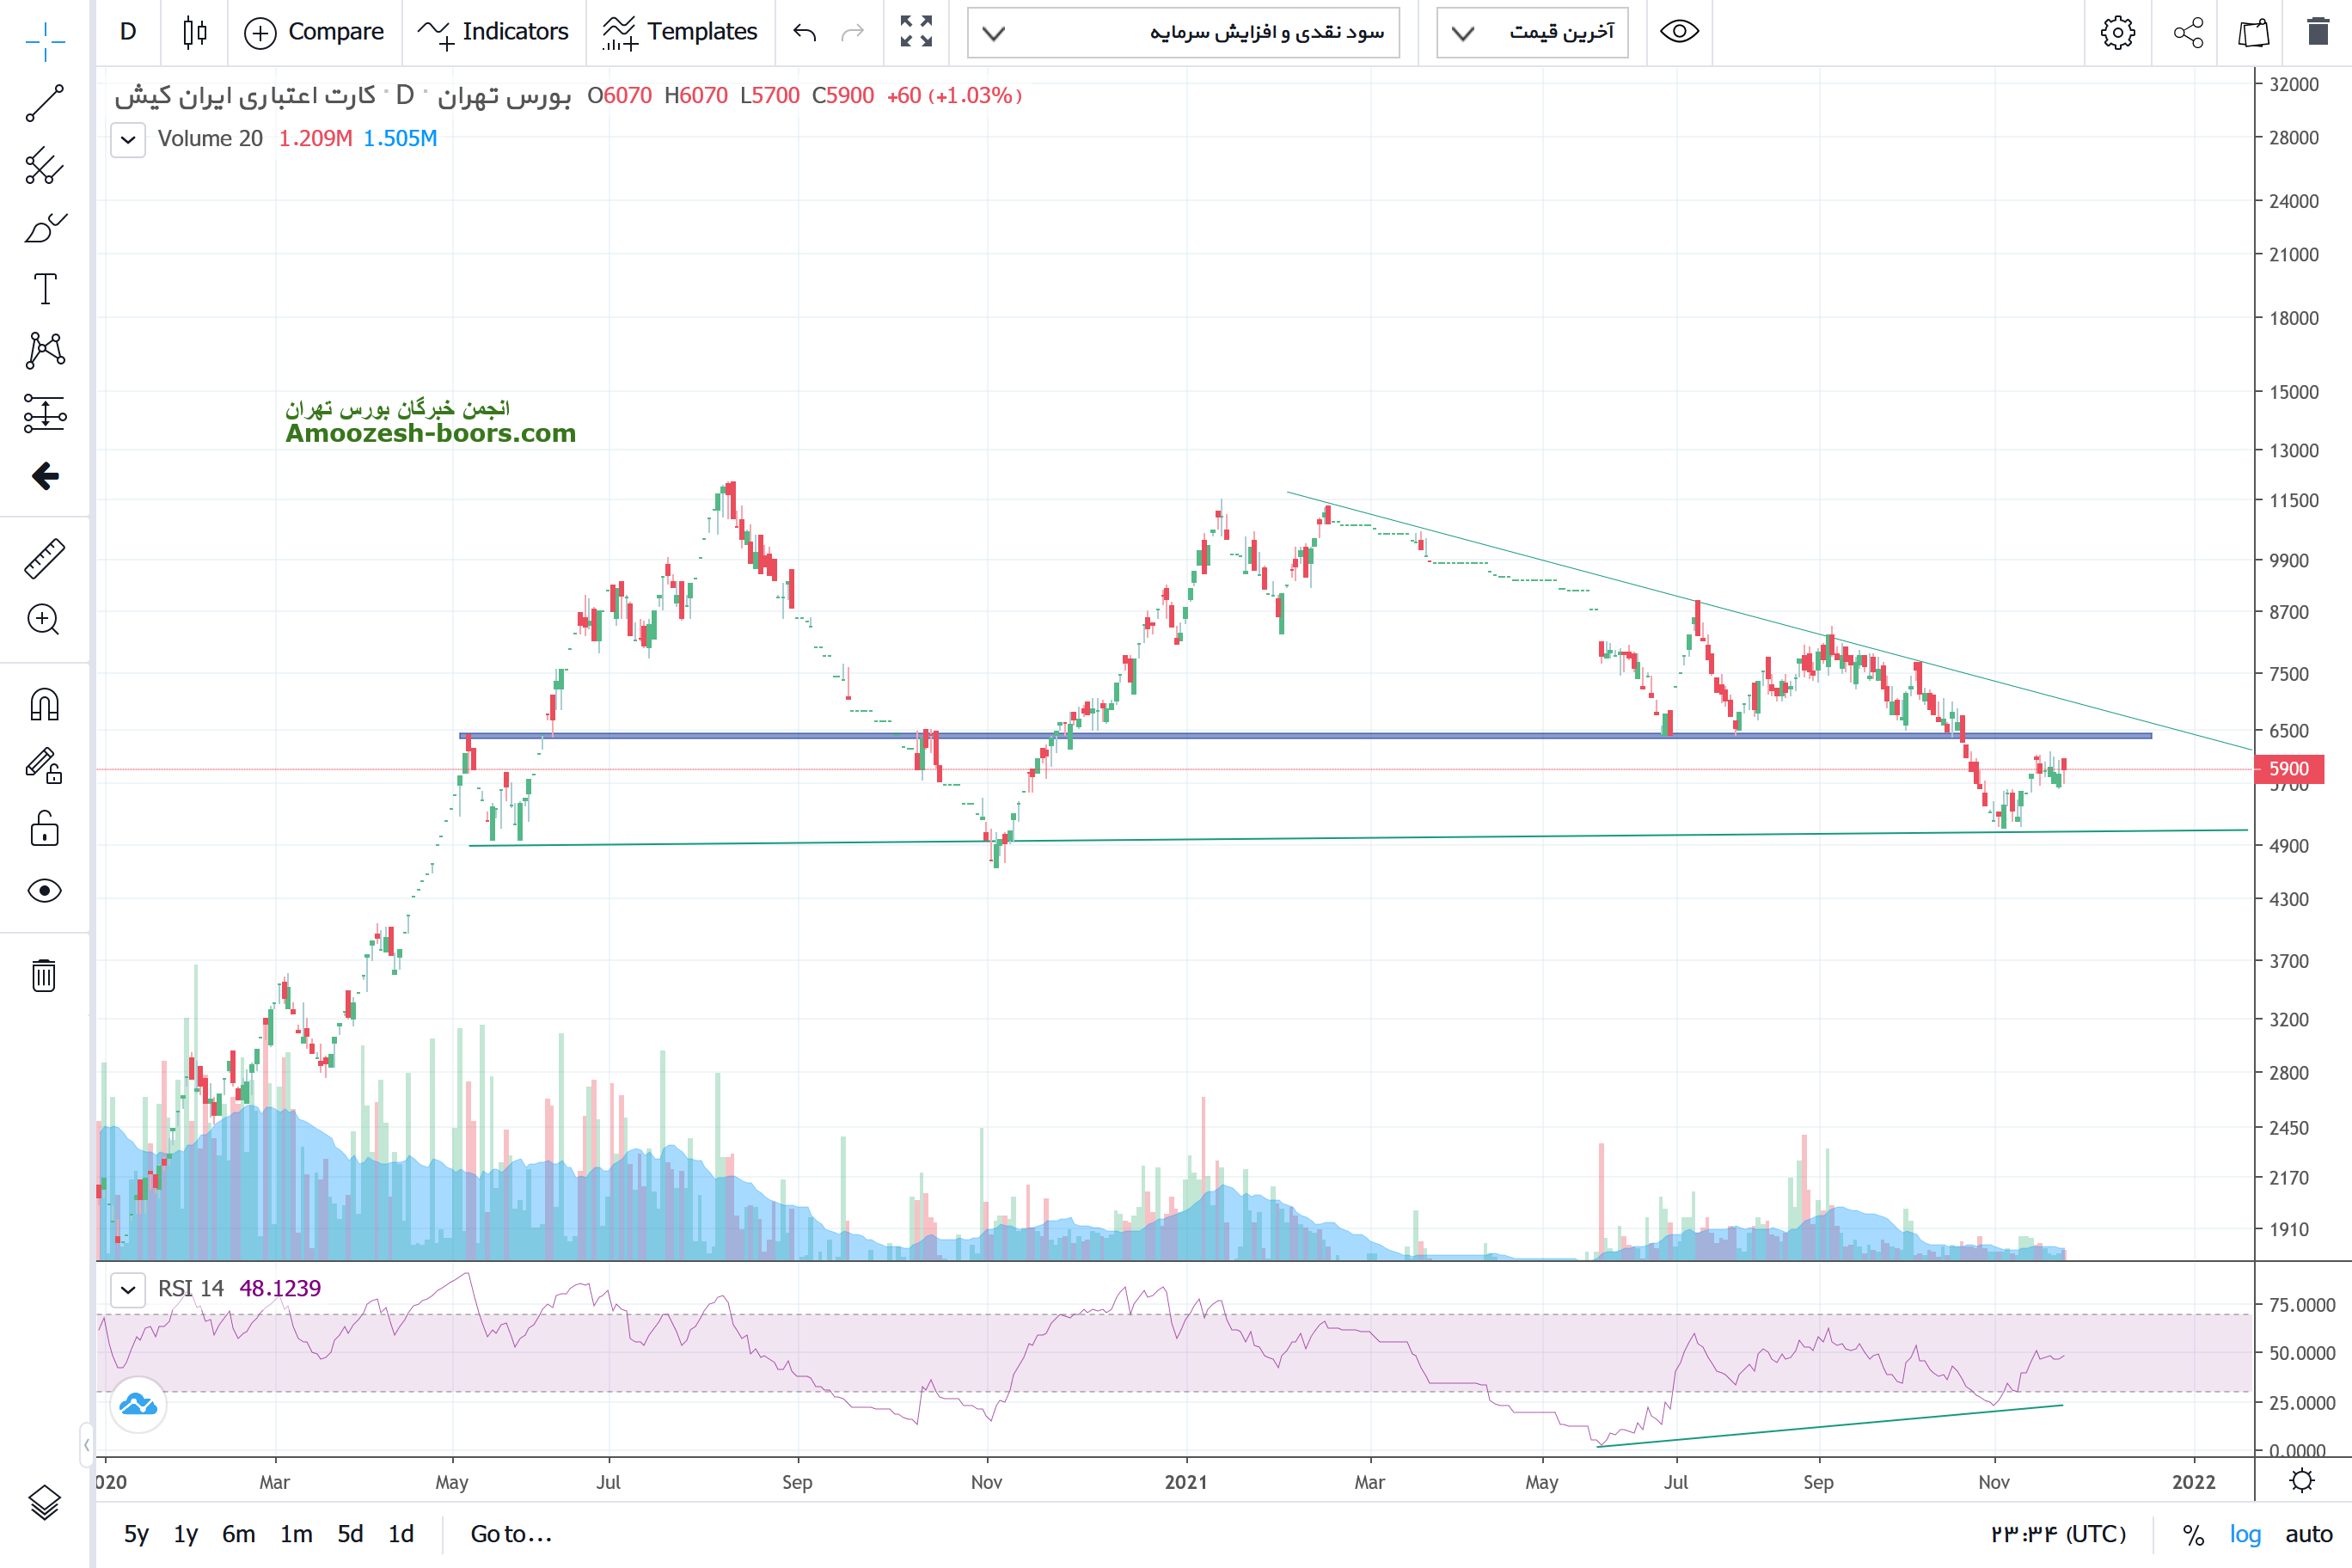Image resolution: width=2352 pixels, height=1568 pixels.
Task: Toggle hide all drawings eye icon
Action: pyautogui.click(x=44, y=891)
